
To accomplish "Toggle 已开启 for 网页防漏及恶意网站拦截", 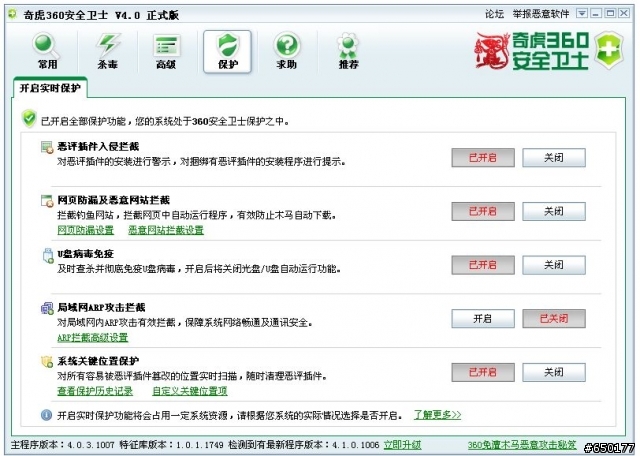I will 483,211.
